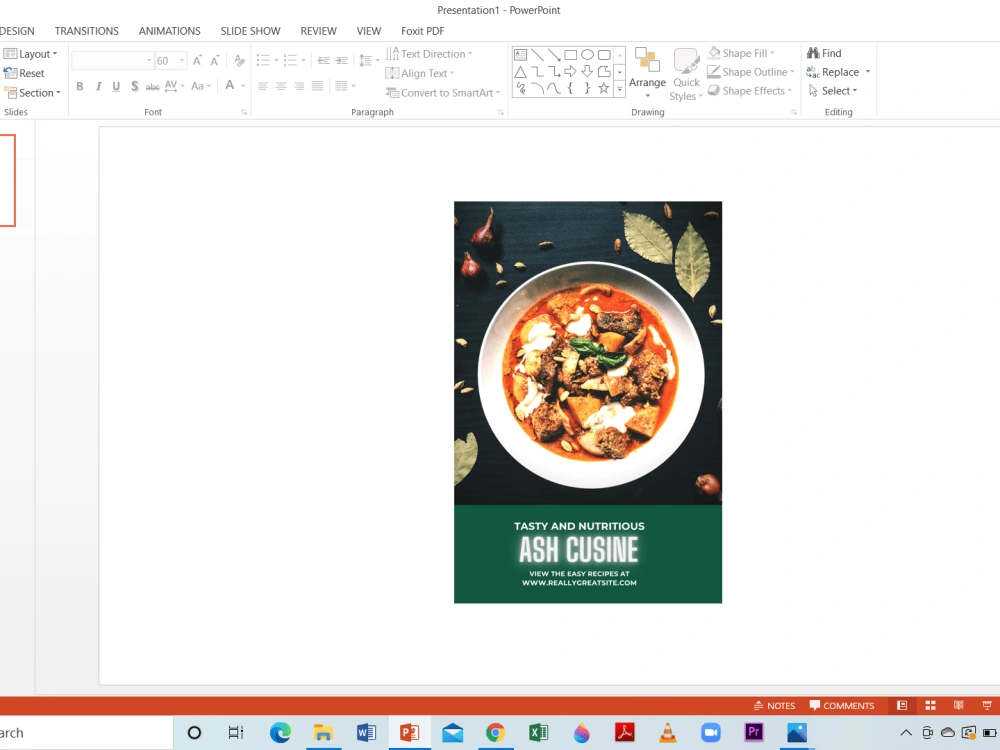This screenshot has width=1000, height=750.
Task: Toggle Text Shadow formatting
Action: pyautogui.click(x=135, y=86)
